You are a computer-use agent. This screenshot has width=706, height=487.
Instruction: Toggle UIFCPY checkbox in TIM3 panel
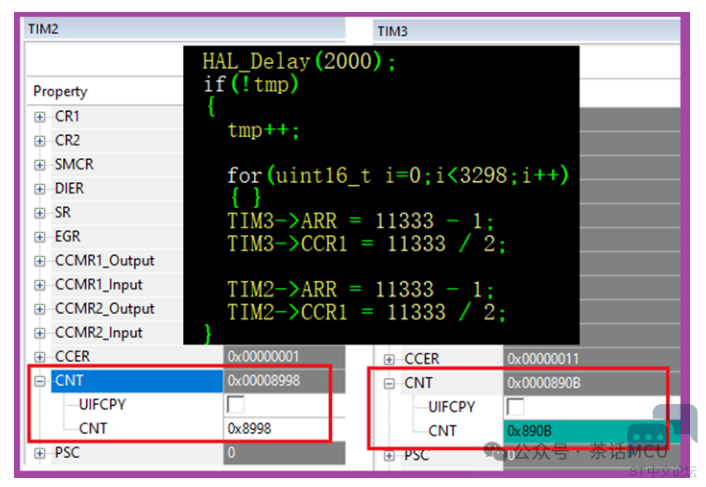click(516, 407)
